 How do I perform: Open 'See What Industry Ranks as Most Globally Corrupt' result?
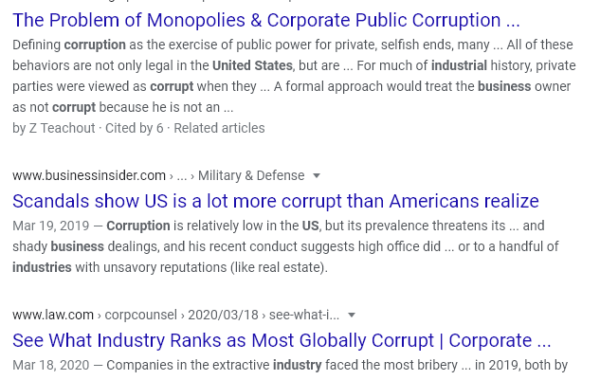coord(282,341)
